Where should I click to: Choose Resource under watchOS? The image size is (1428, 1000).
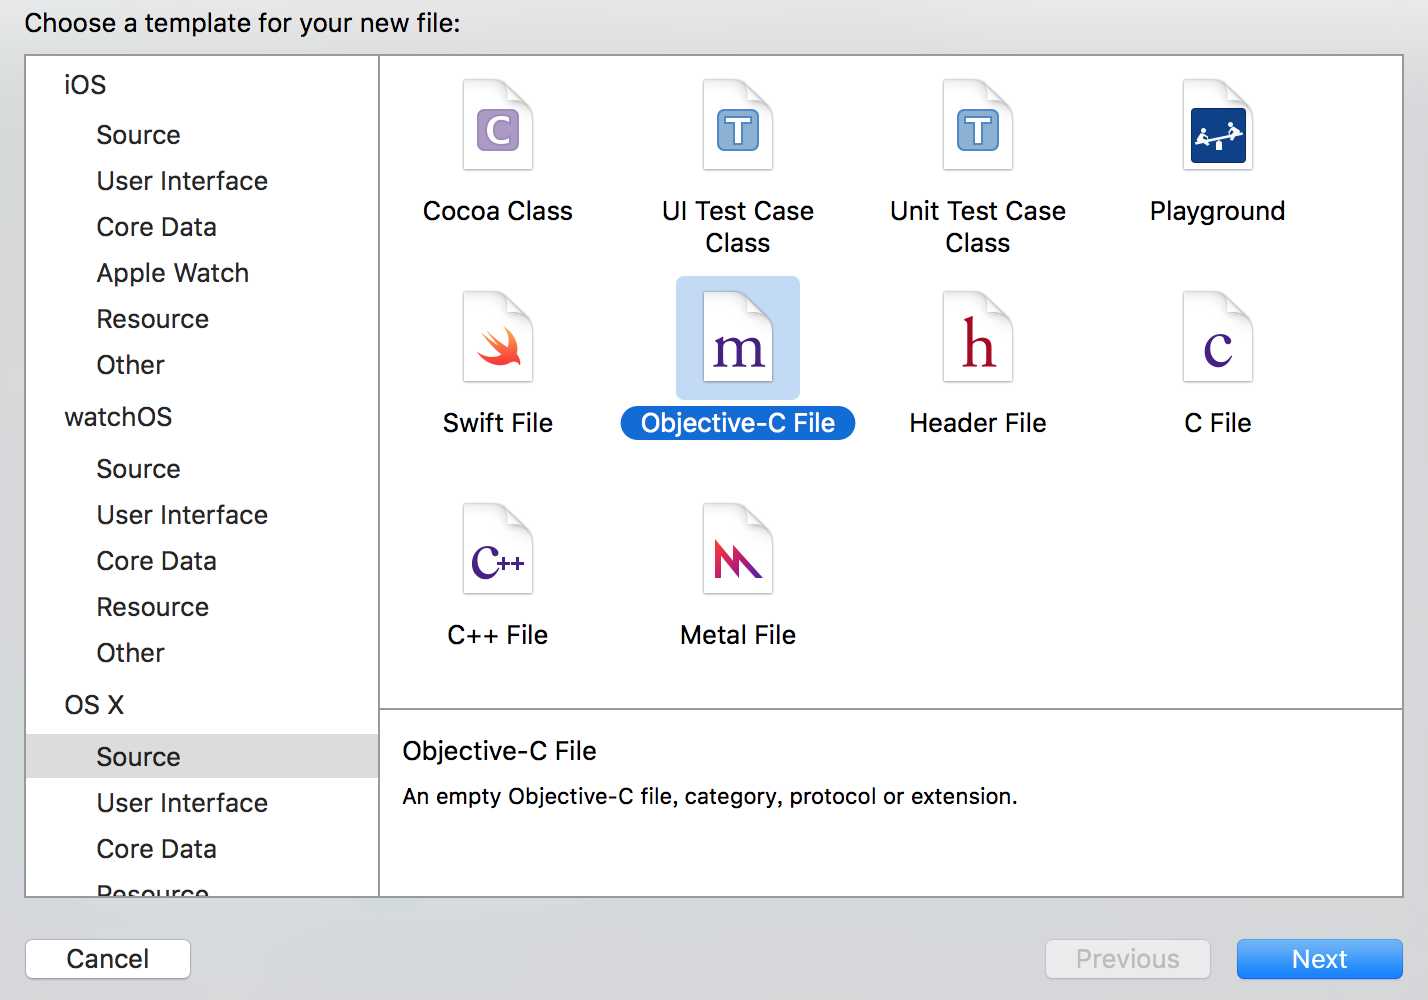[152, 607]
